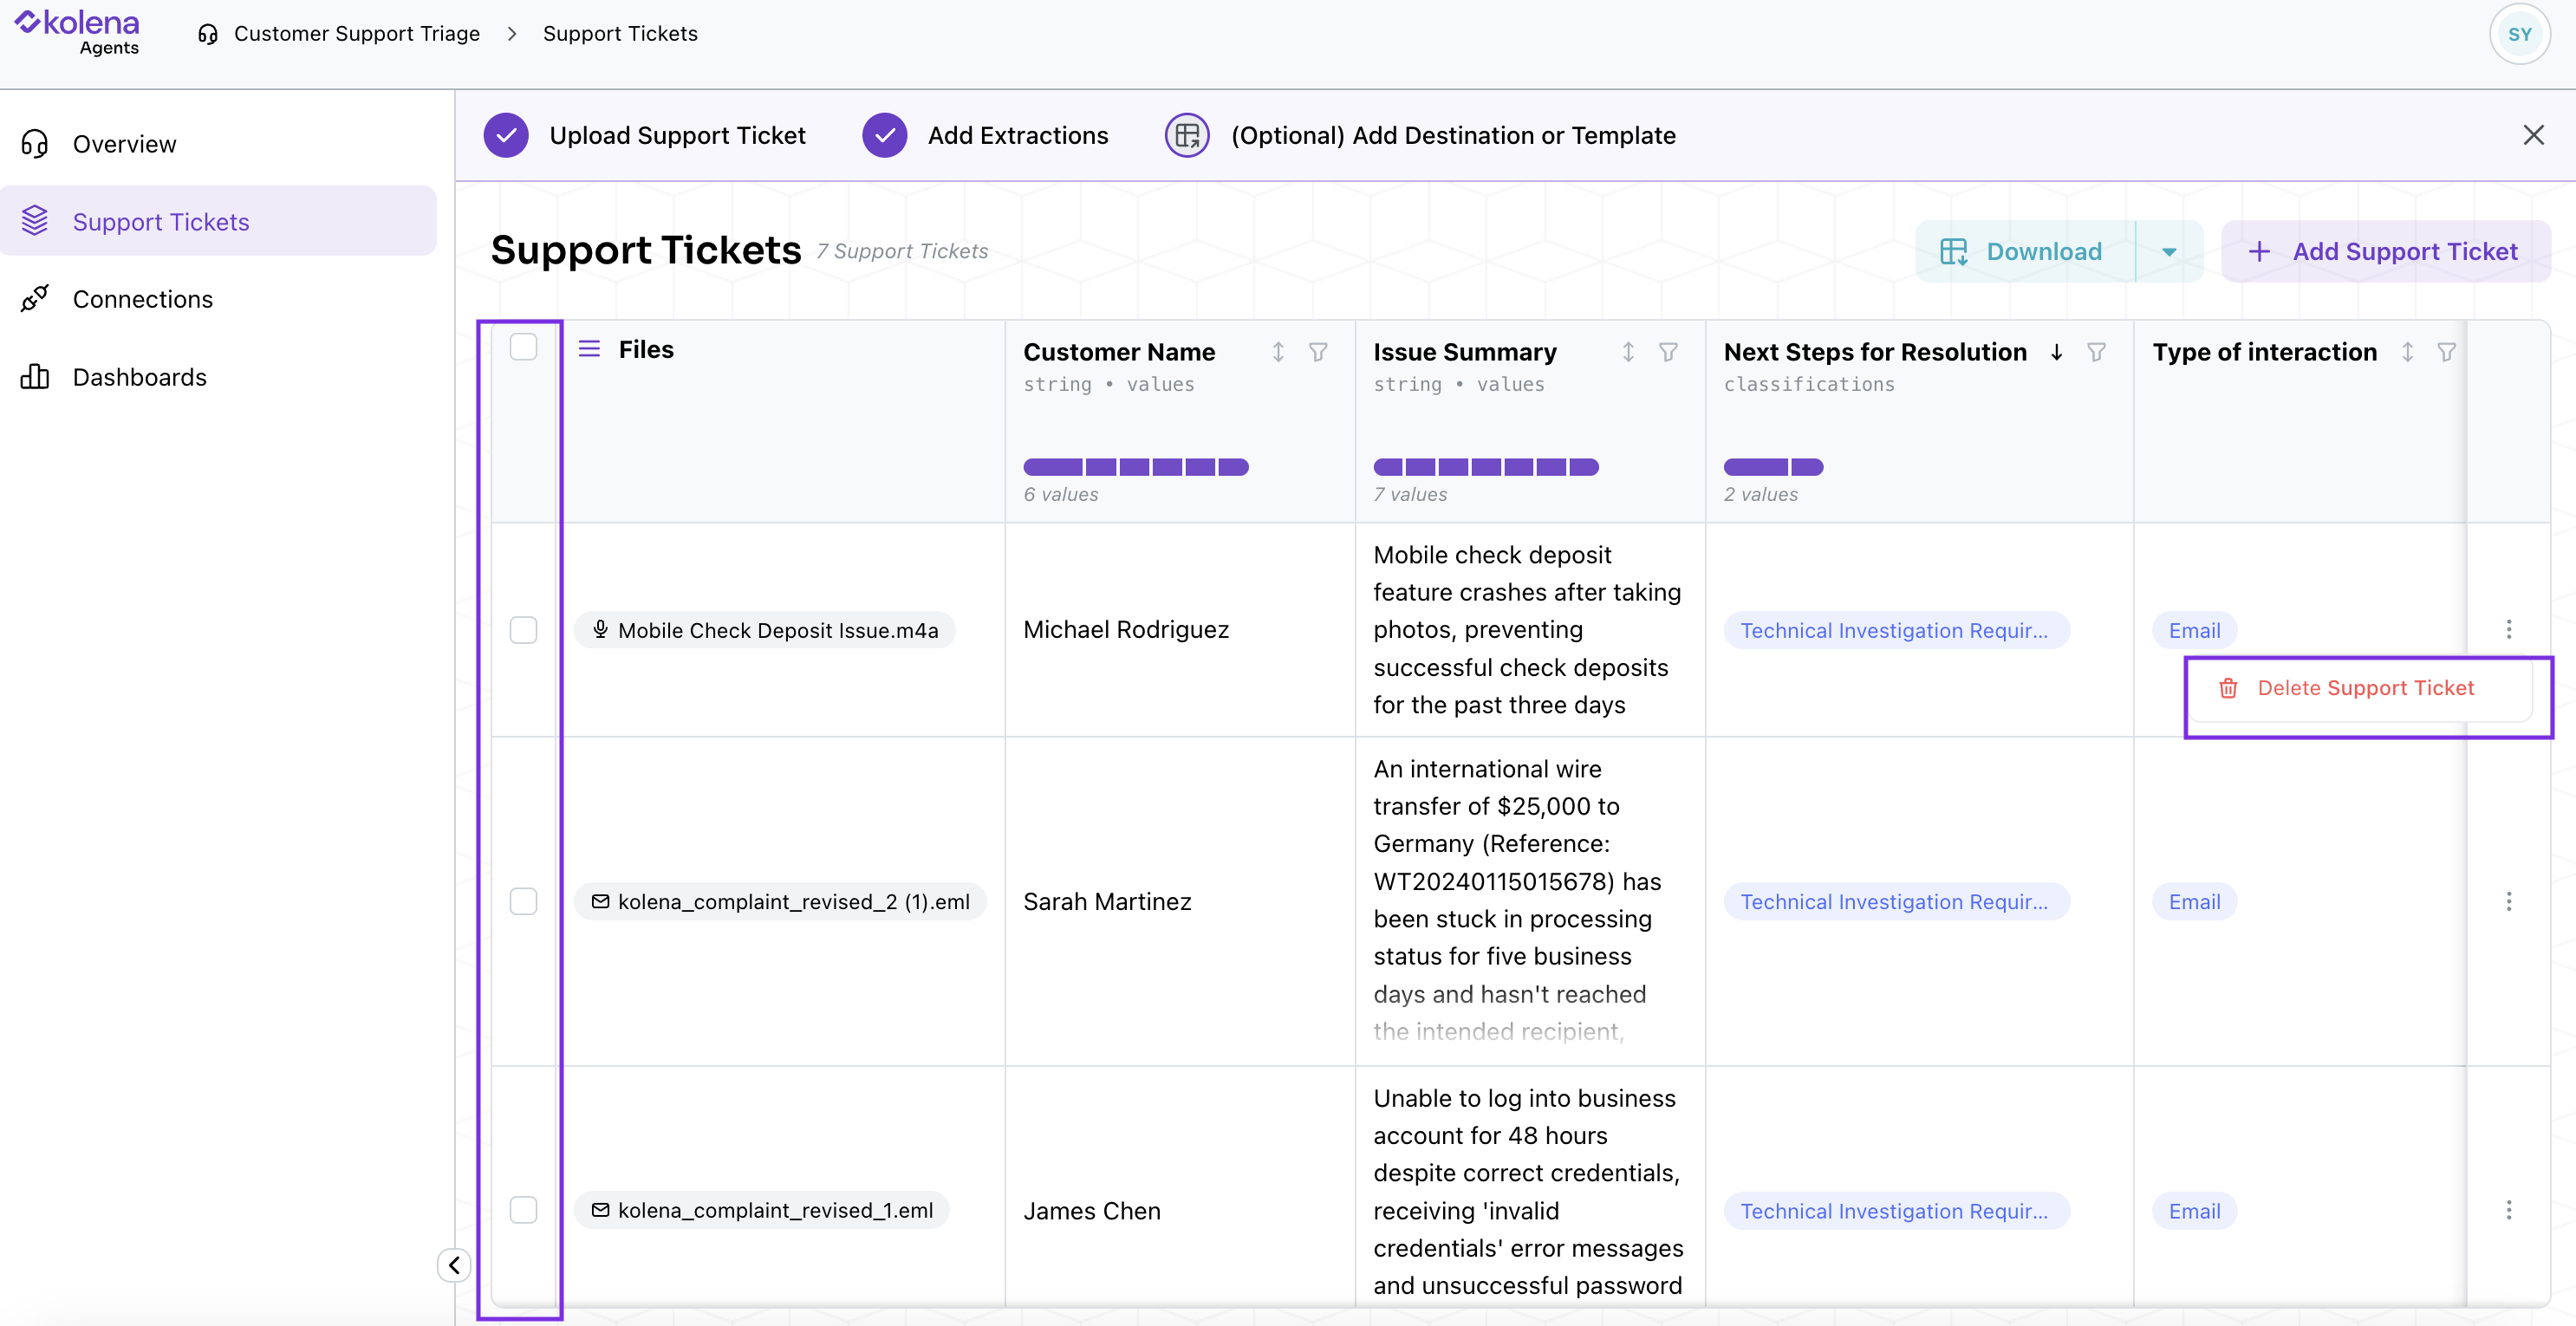Sort by Issue Summary column arrows

[1628, 352]
